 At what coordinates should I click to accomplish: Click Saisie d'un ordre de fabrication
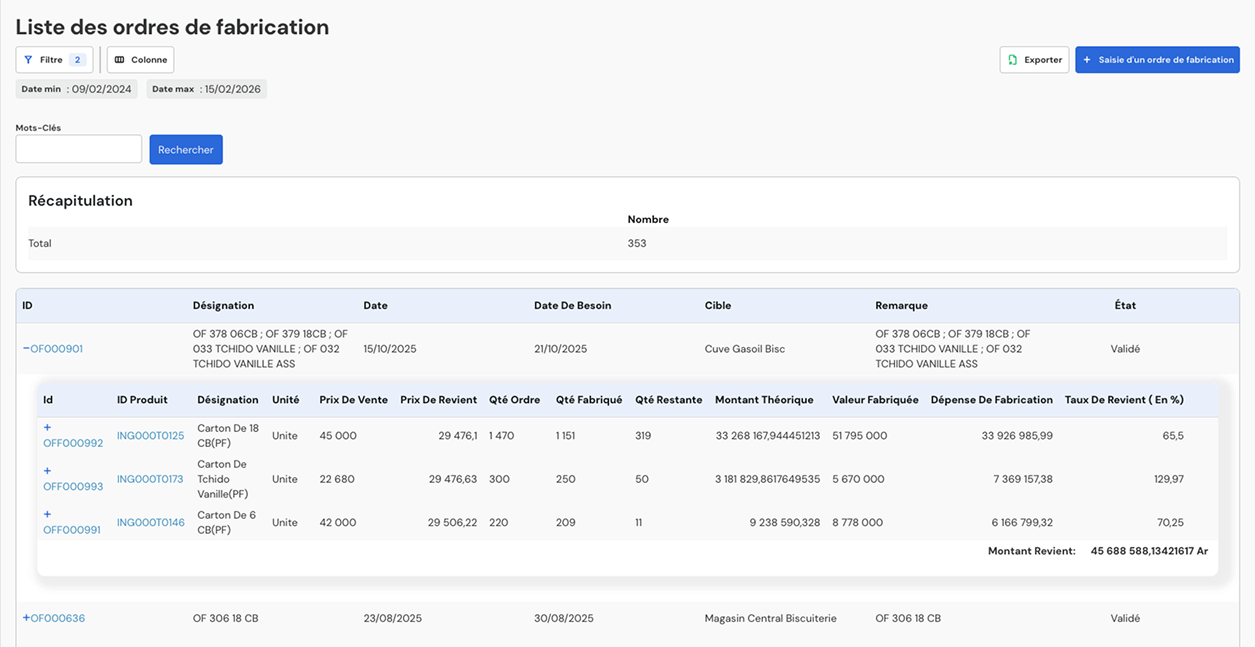(1157, 60)
